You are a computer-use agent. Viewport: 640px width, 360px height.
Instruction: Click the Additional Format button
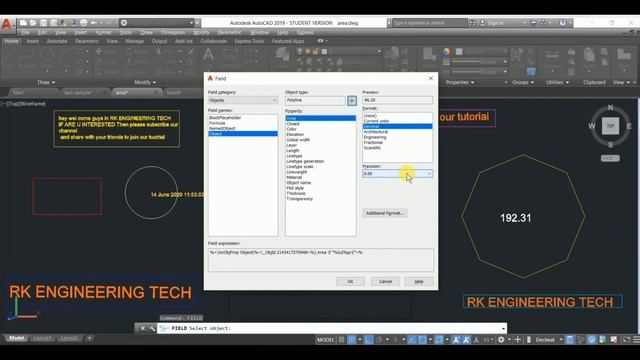tap(384, 213)
